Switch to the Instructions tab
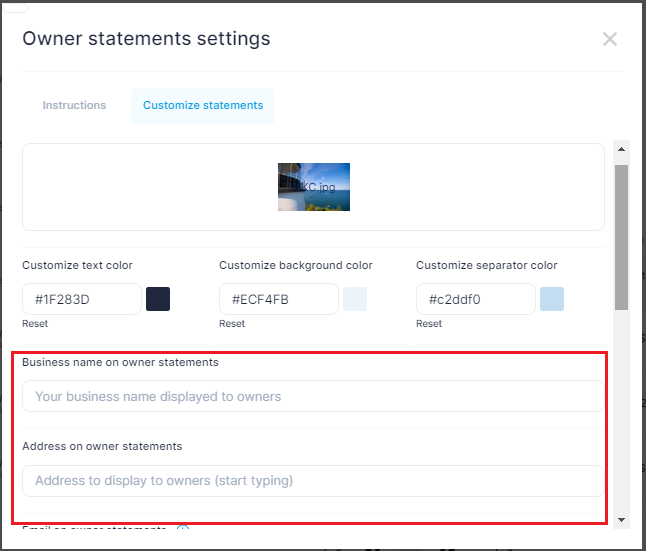646x551 pixels. (74, 105)
